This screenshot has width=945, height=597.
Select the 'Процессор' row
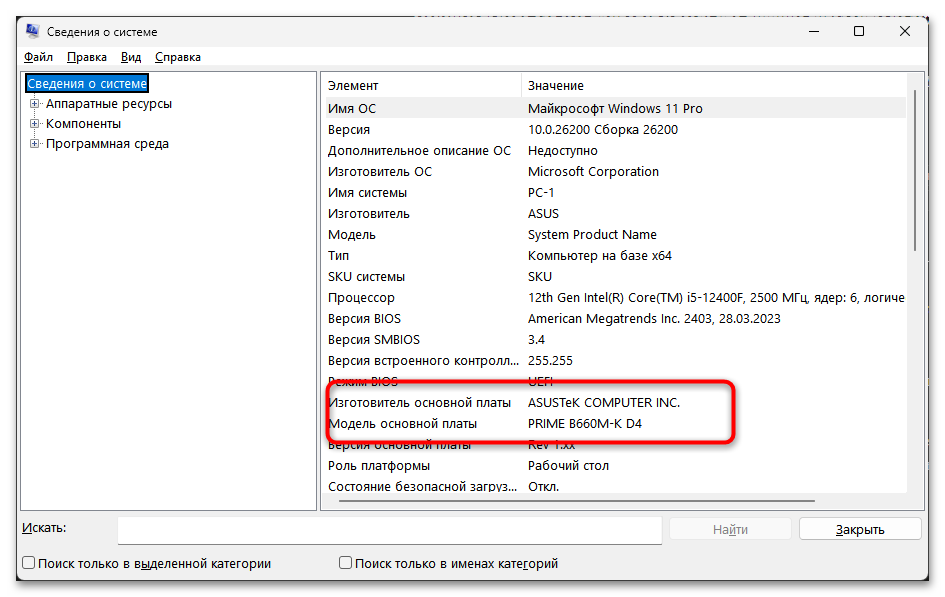(x=615, y=298)
